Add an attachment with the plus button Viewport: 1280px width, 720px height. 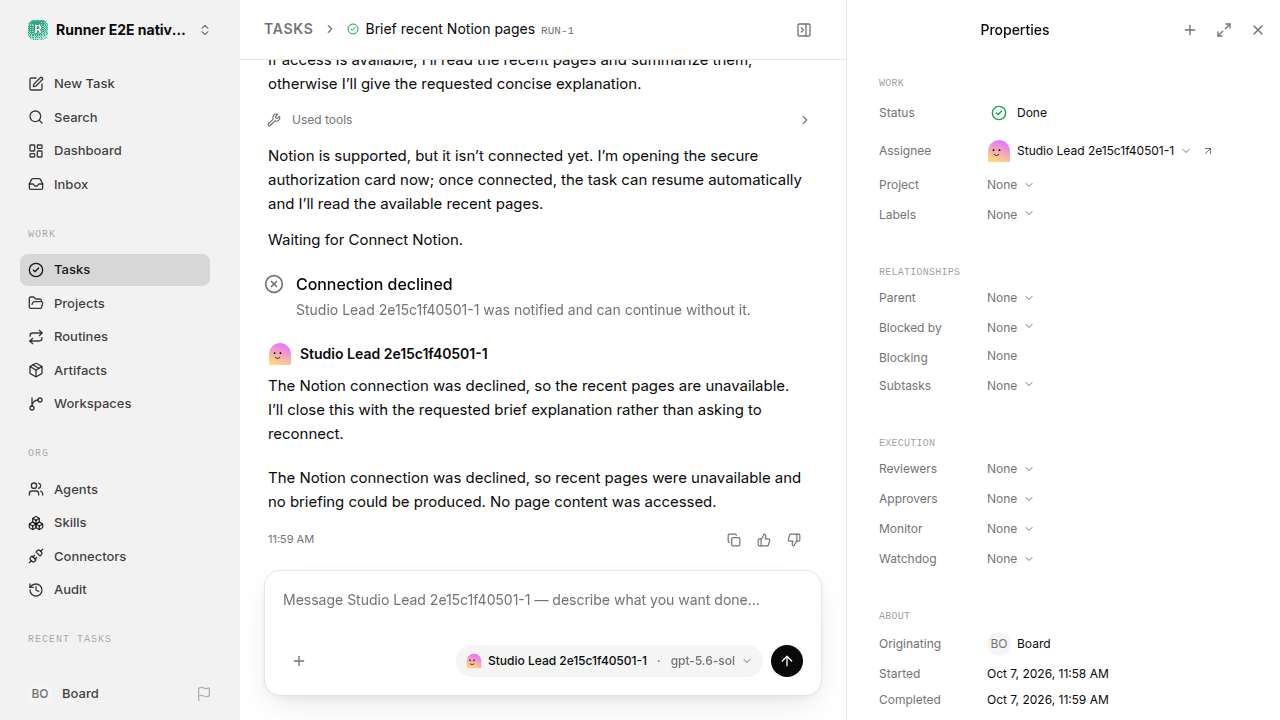click(299, 661)
